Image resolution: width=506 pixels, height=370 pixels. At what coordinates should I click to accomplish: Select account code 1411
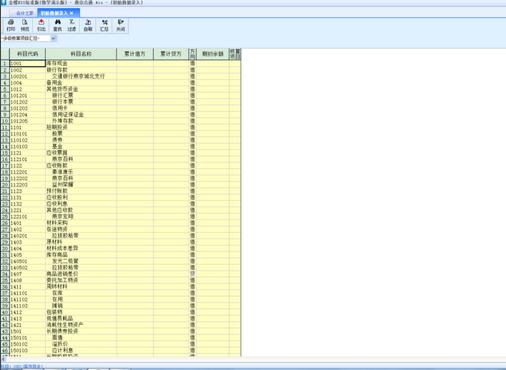click(x=27, y=287)
